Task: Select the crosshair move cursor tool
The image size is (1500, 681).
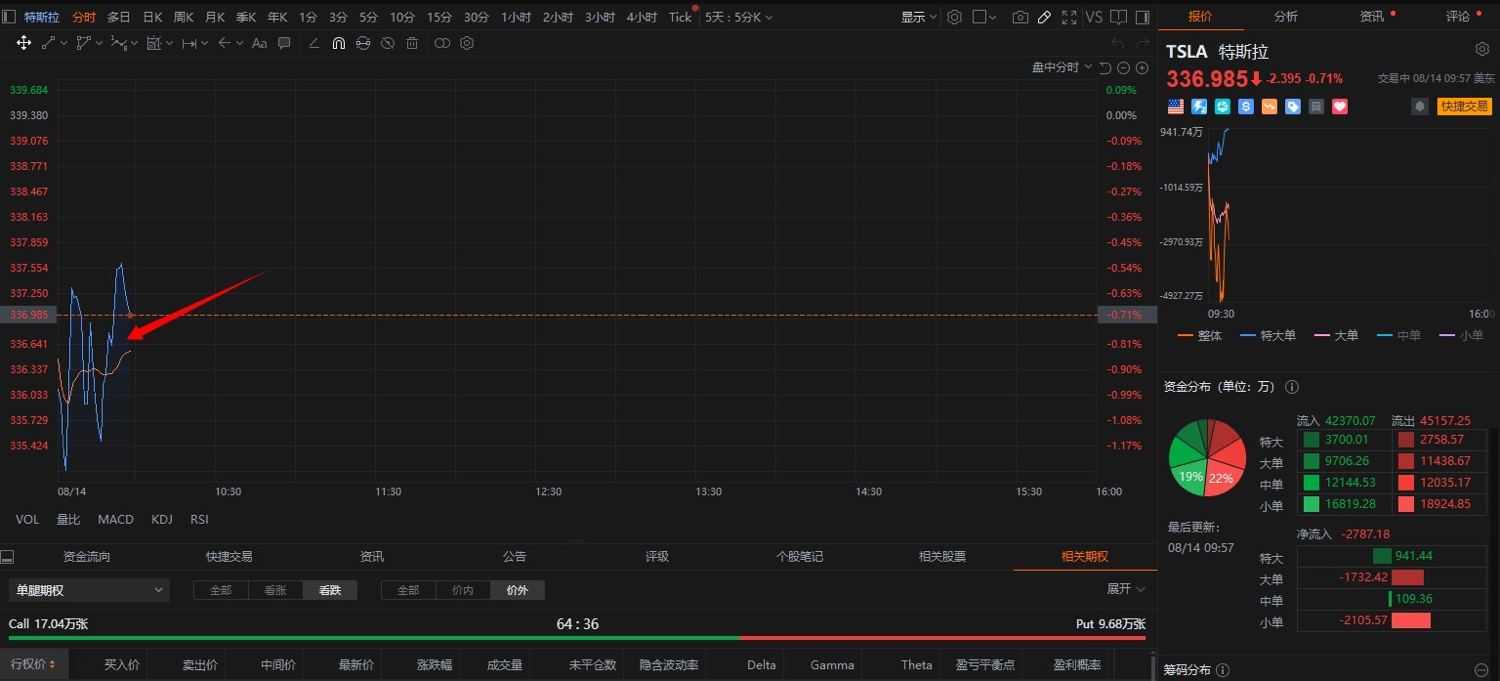Action: point(24,43)
